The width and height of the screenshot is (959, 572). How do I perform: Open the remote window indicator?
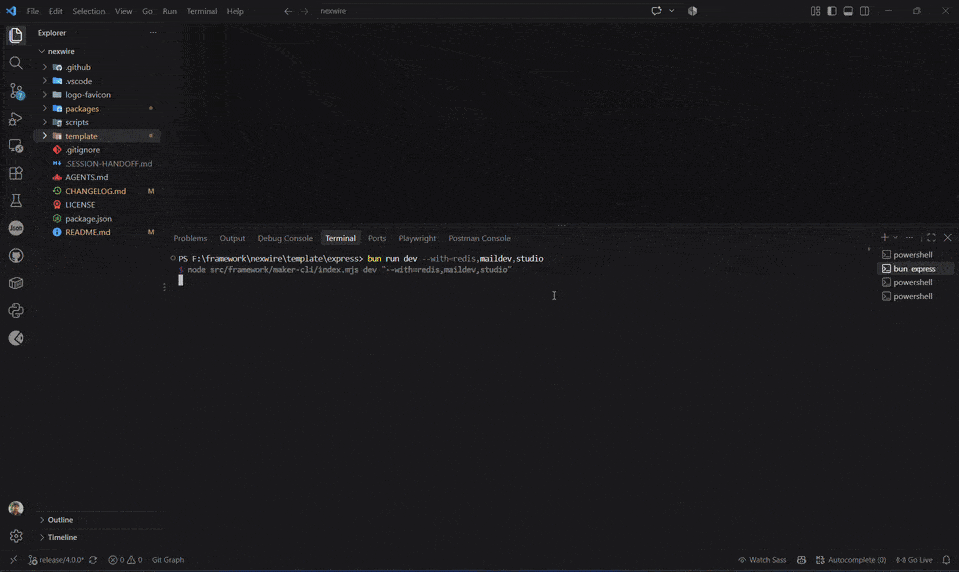pyautogui.click(x=13, y=560)
